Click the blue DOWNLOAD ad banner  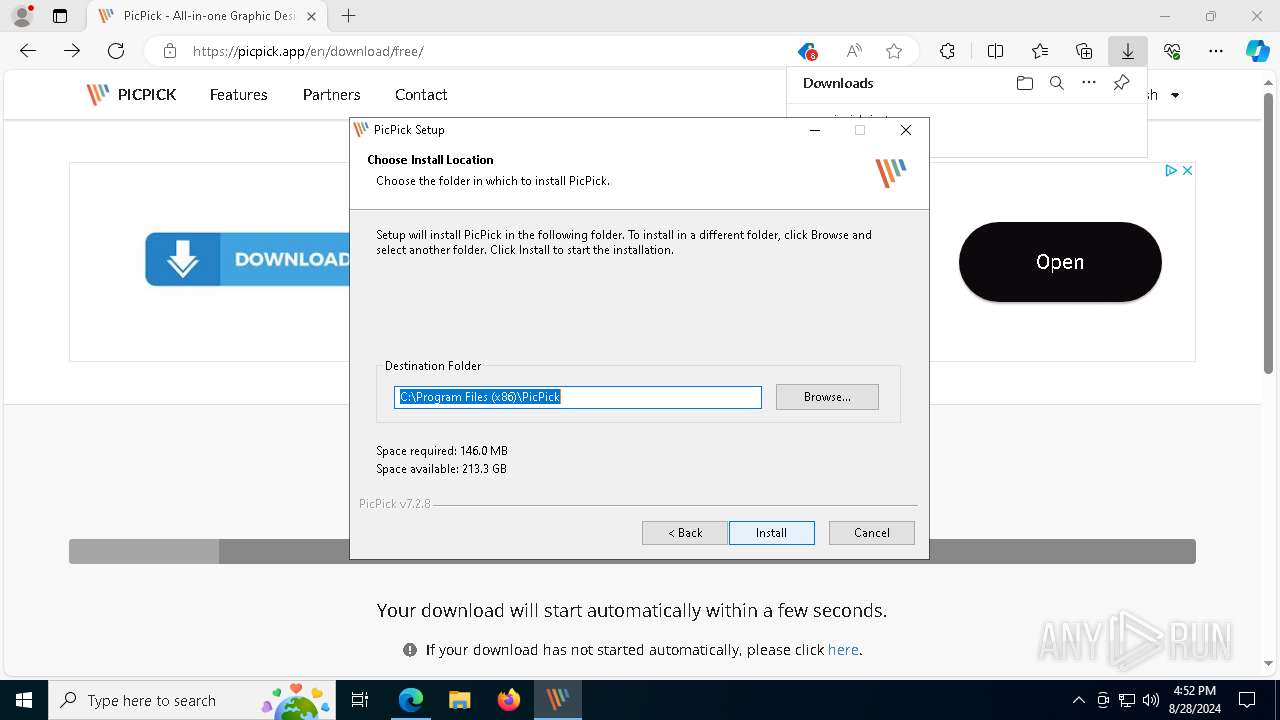pyautogui.click(x=248, y=259)
